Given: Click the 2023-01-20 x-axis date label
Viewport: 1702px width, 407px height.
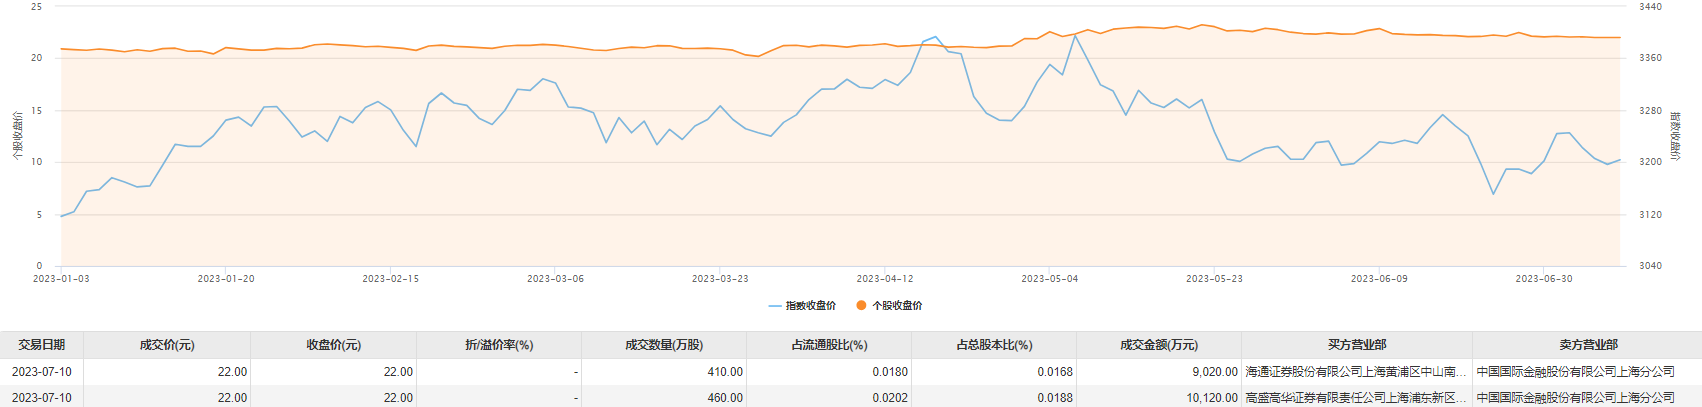Looking at the screenshot, I should pos(226,279).
